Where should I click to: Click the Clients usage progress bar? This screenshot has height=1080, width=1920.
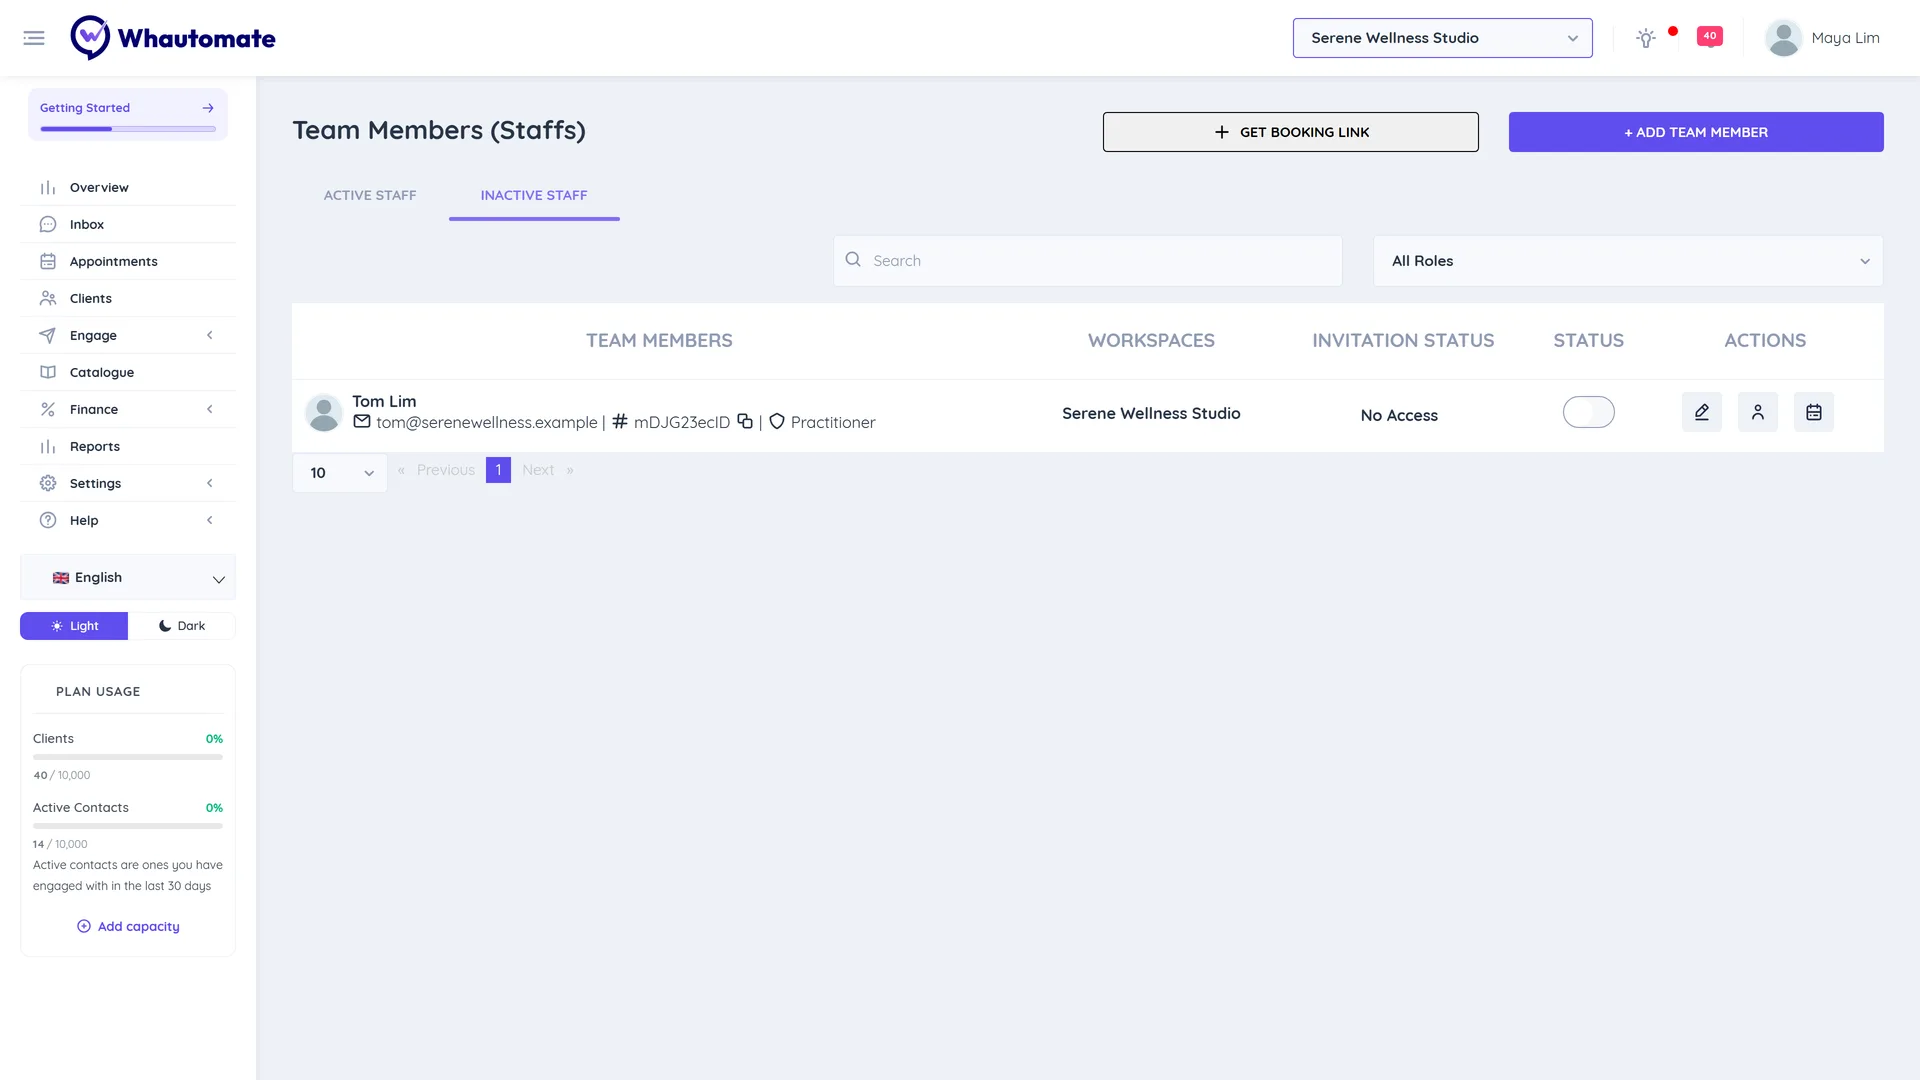click(128, 757)
